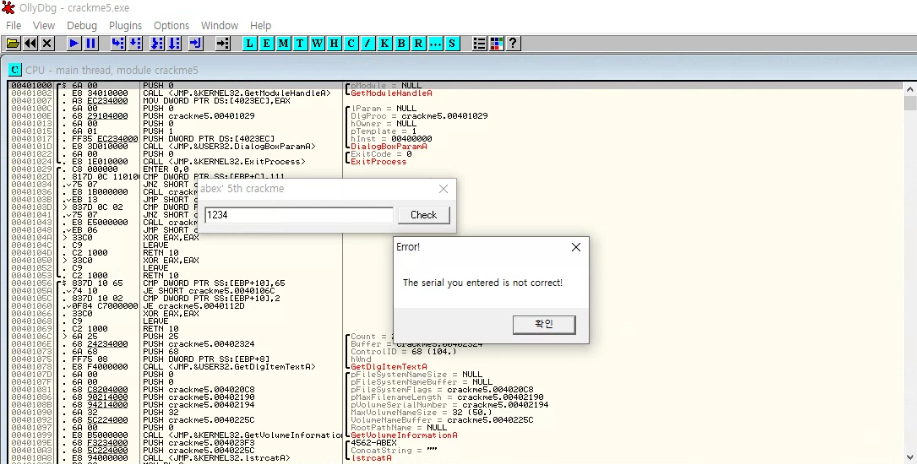
Task: Click the CPU window's C icon in title
Action: tap(15, 70)
